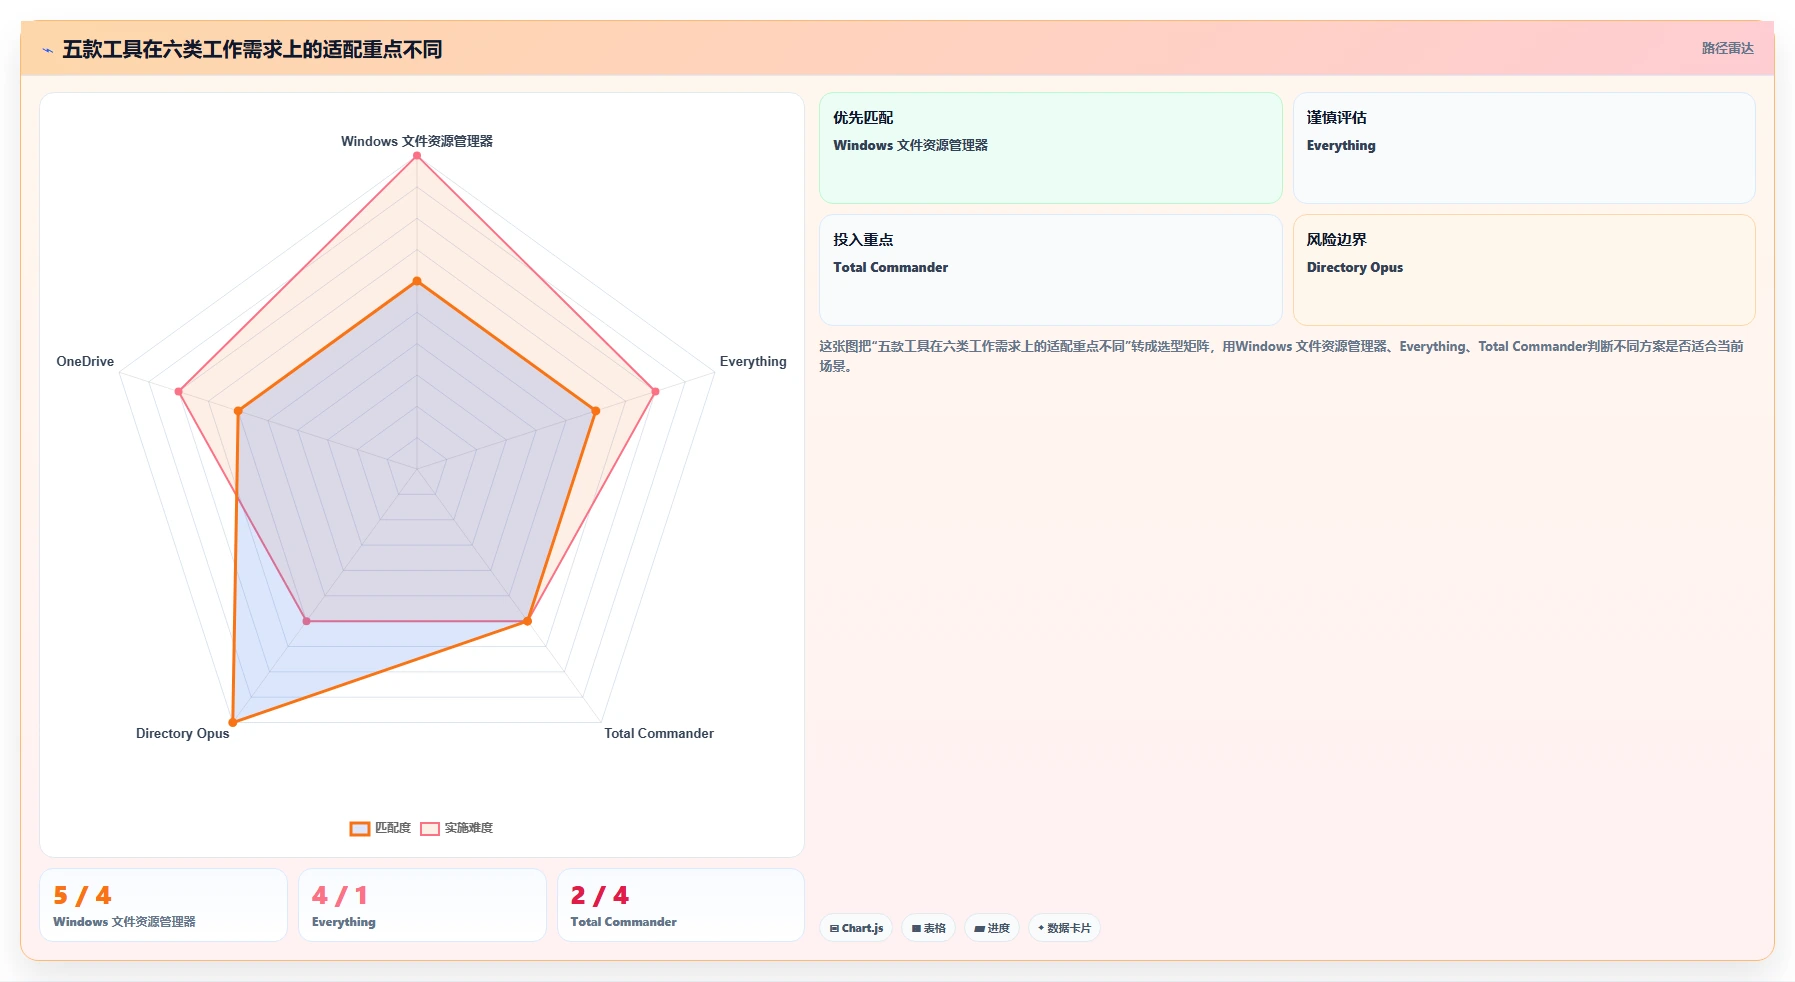Click the 投入重点 card heading
The image size is (1795, 982).
[x=863, y=239]
